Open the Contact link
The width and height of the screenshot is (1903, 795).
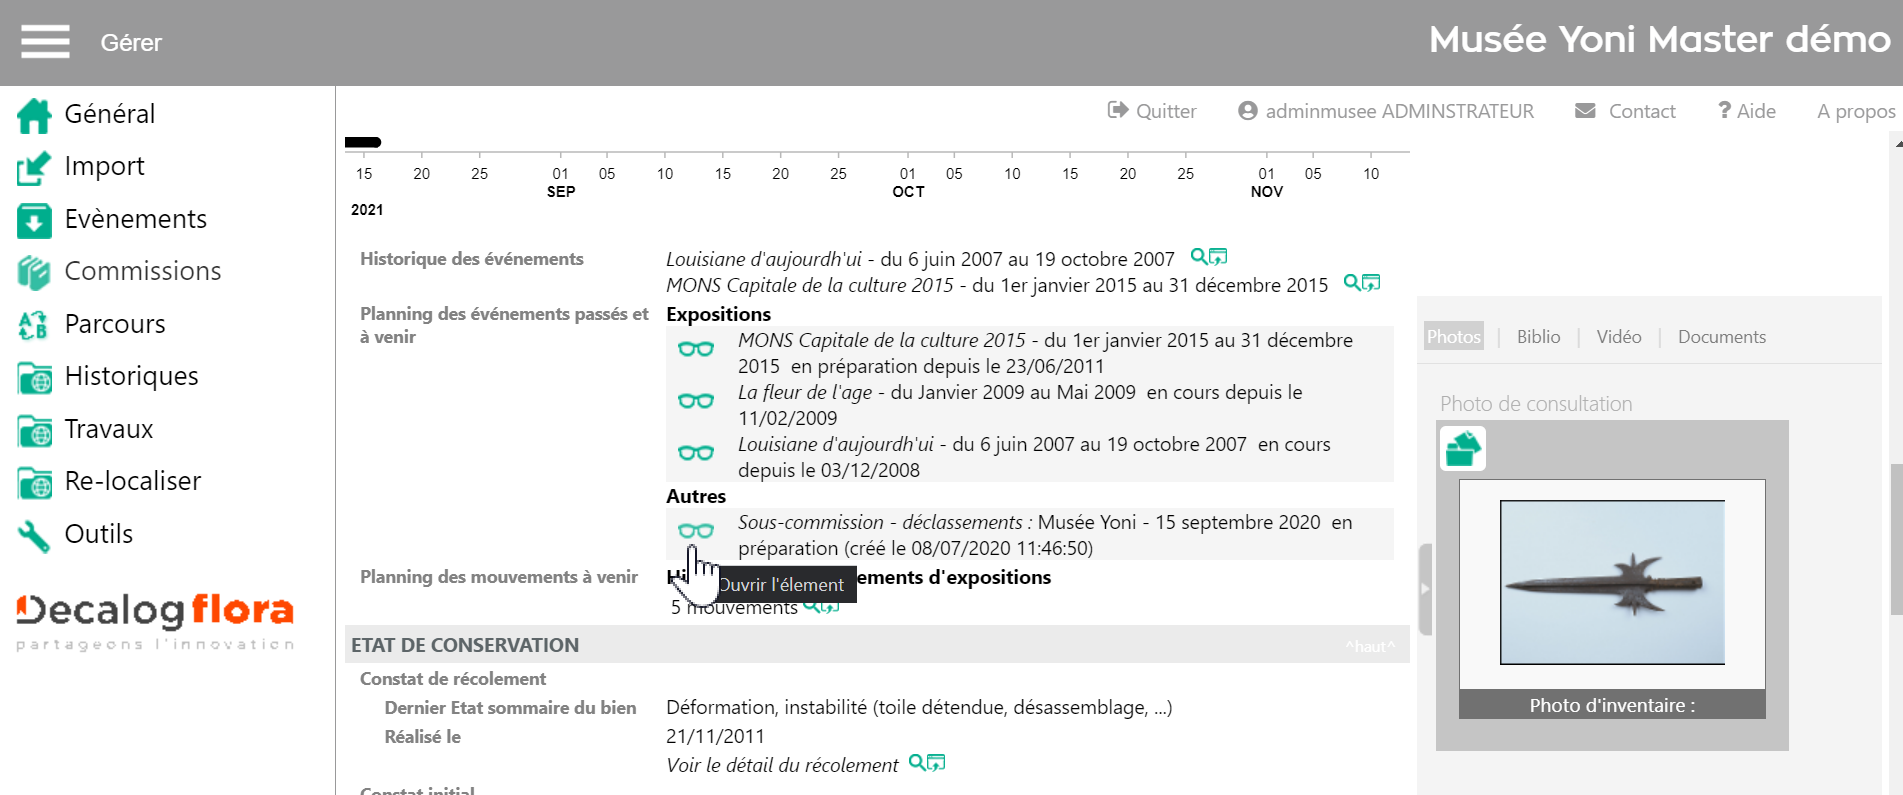point(1626,111)
